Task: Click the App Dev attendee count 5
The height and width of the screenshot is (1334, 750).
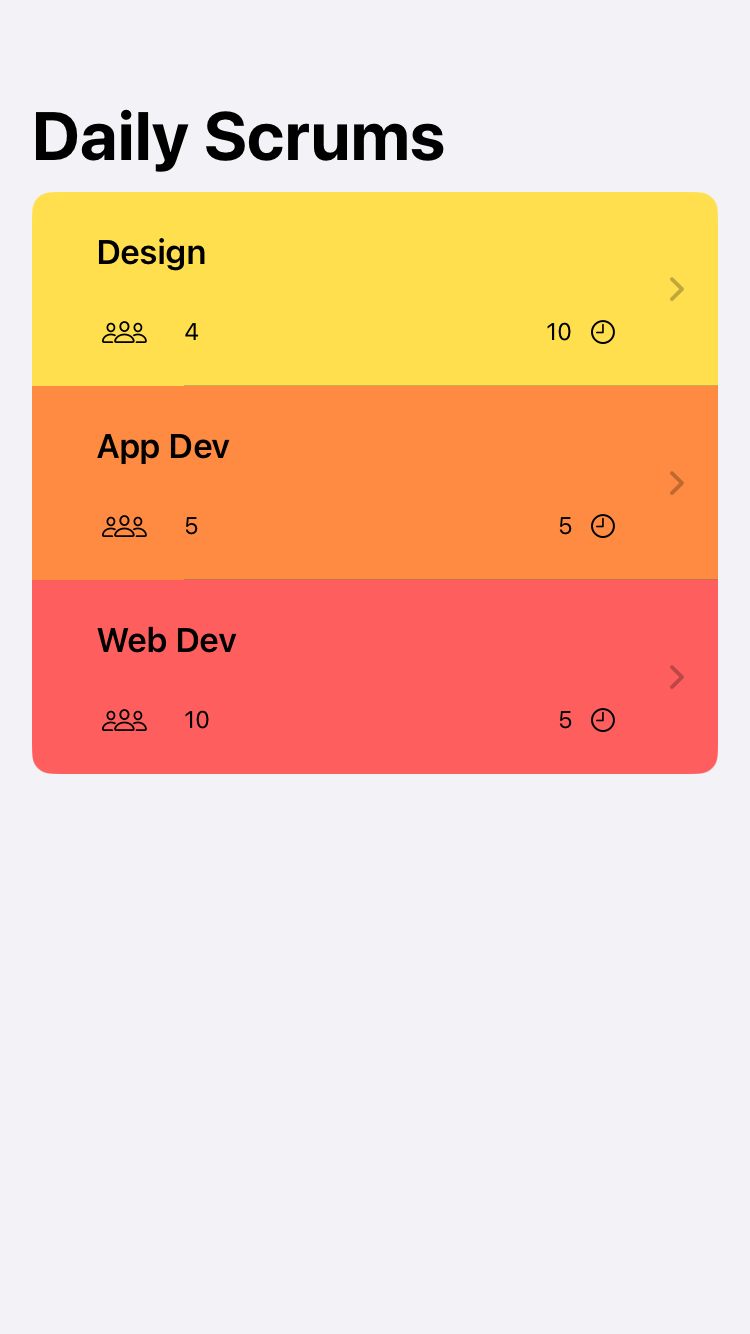Action: (191, 526)
